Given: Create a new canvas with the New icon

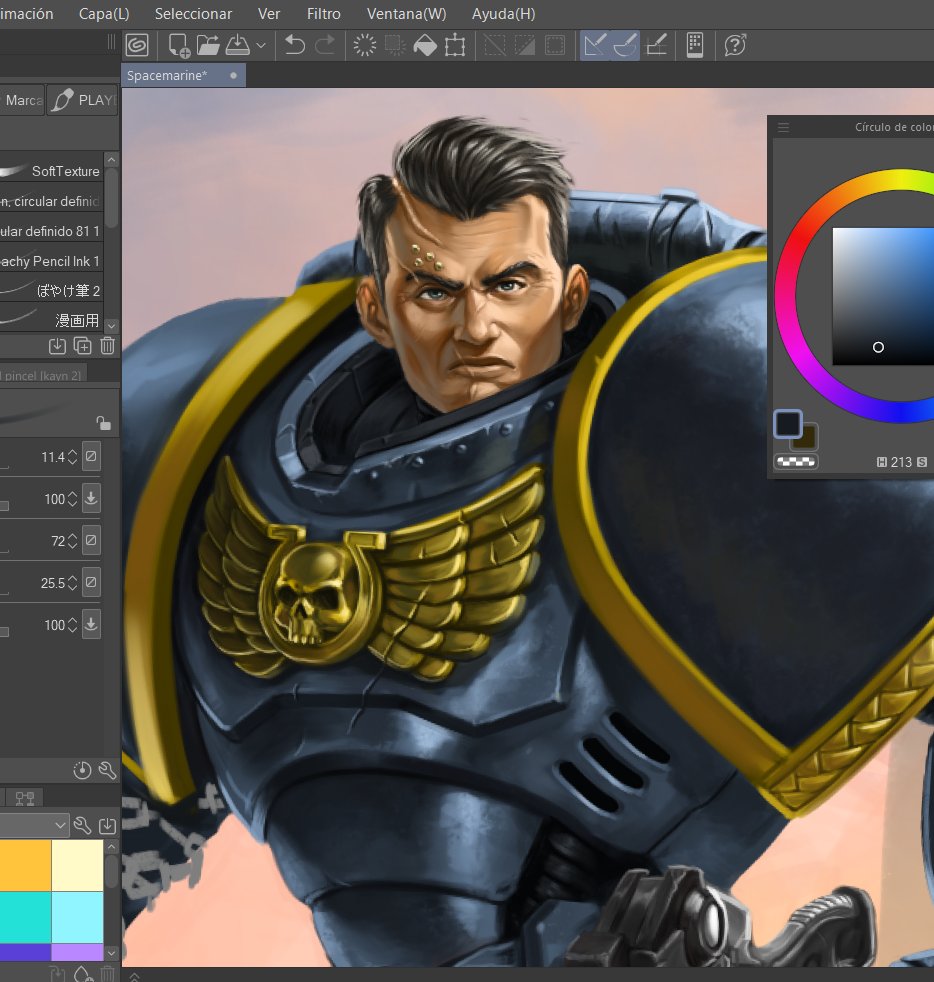Looking at the screenshot, I should pyautogui.click(x=179, y=45).
